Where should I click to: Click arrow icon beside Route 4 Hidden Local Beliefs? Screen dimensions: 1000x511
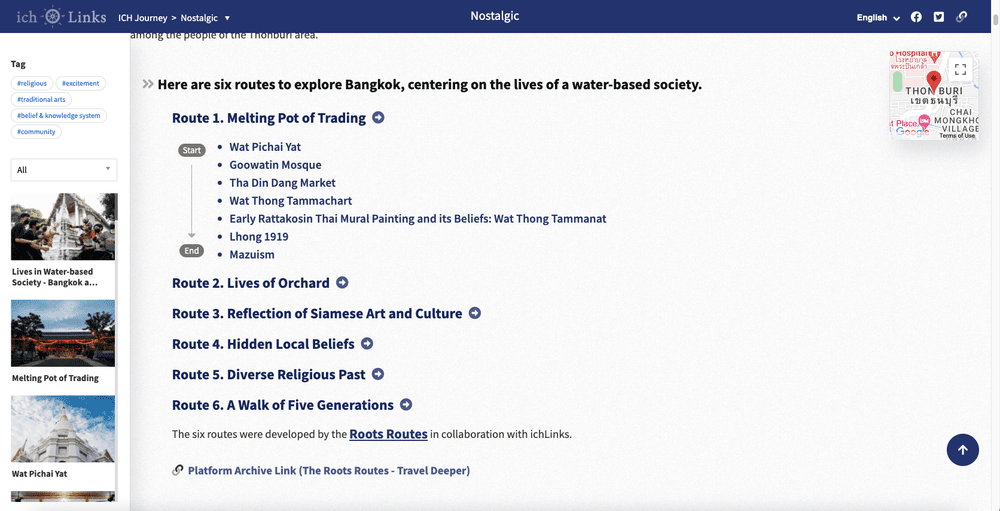click(367, 344)
